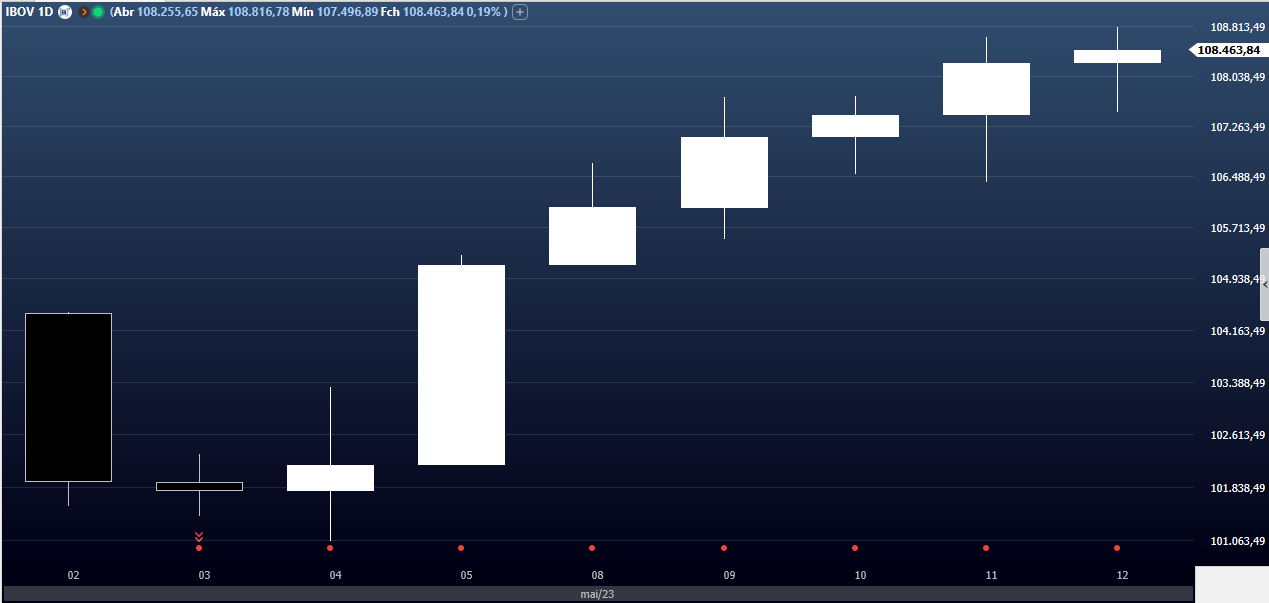The height and width of the screenshot is (603, 1269).
Task: Click the mai/23 horizontal scrollbar
Action: (x=598, y=594)
